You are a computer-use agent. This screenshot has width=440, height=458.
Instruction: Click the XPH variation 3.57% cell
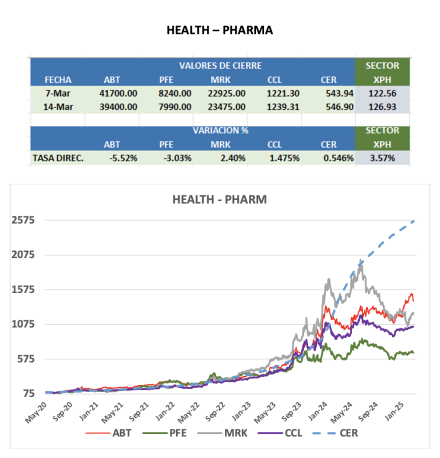tap(382, 158)
